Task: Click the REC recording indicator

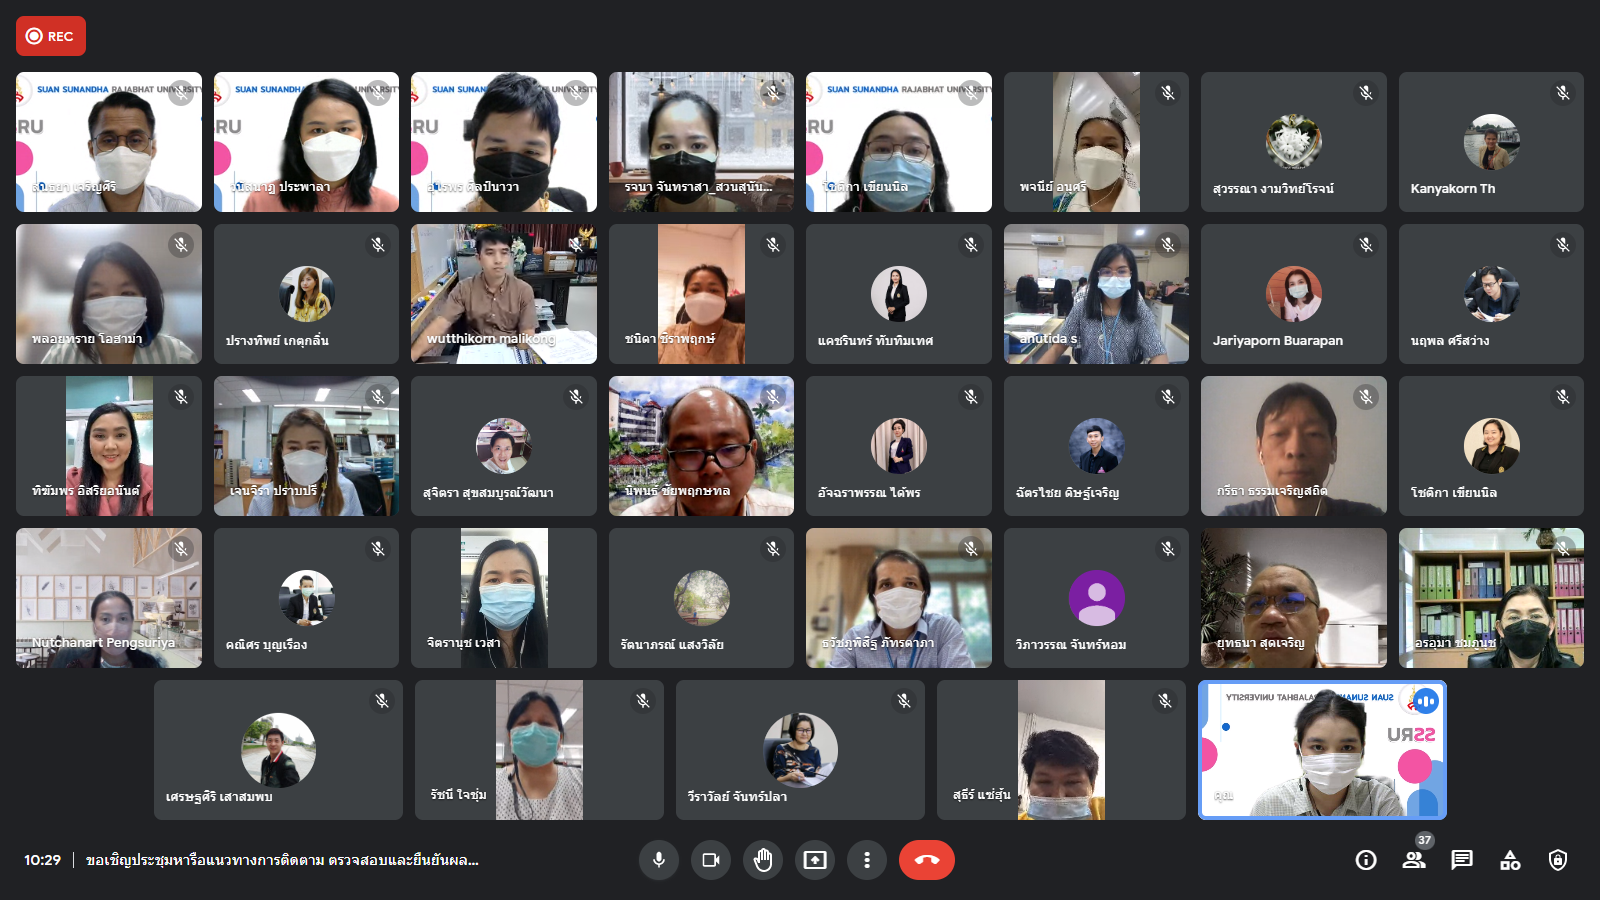Action: click(x=51, y=36)
